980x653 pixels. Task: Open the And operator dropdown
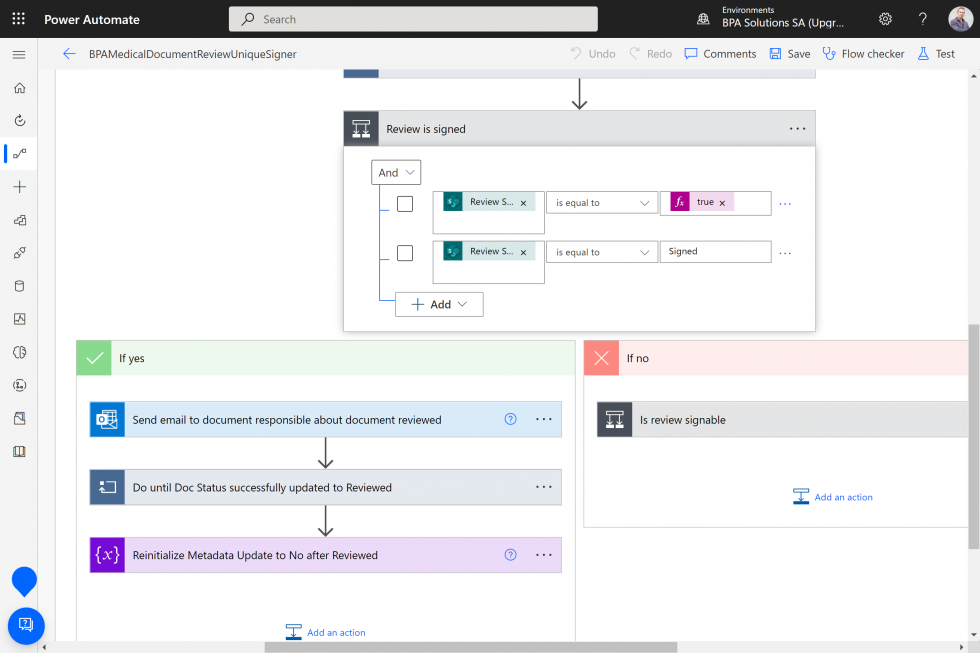pyautogui.click(x=396, y=172)
